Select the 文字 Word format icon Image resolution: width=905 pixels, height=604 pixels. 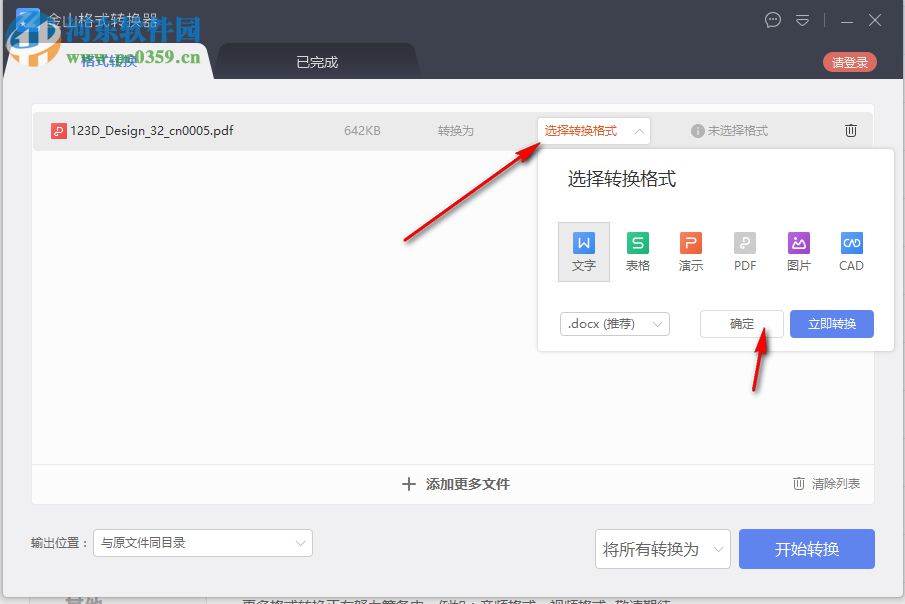[584, 252]
